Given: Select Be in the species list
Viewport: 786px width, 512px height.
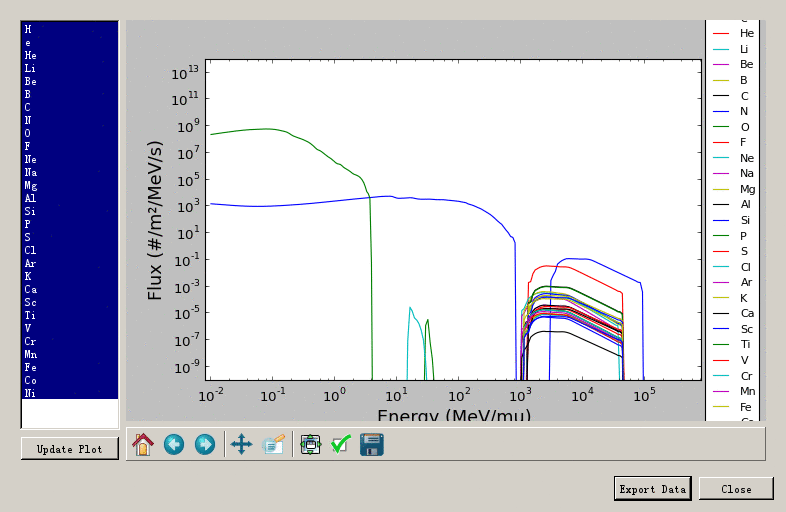Looking at the screenshot, I should point(70,81).
